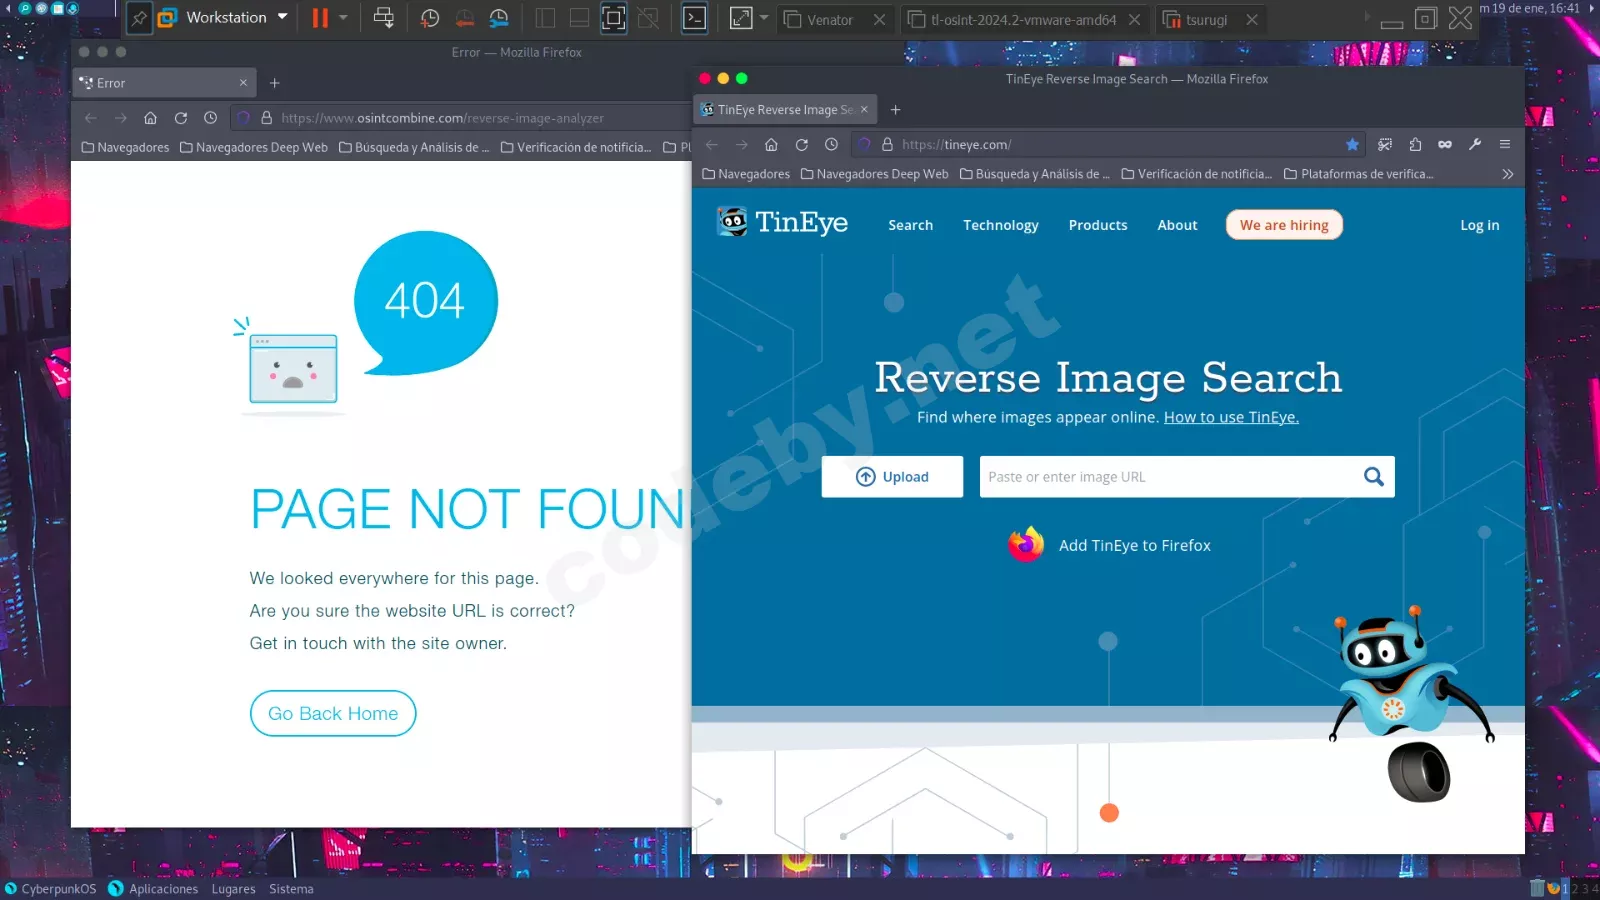1600x900 pixels.
Task: Open the Firefox extensions puzzle icon
Action: [x=1415, y=145]
